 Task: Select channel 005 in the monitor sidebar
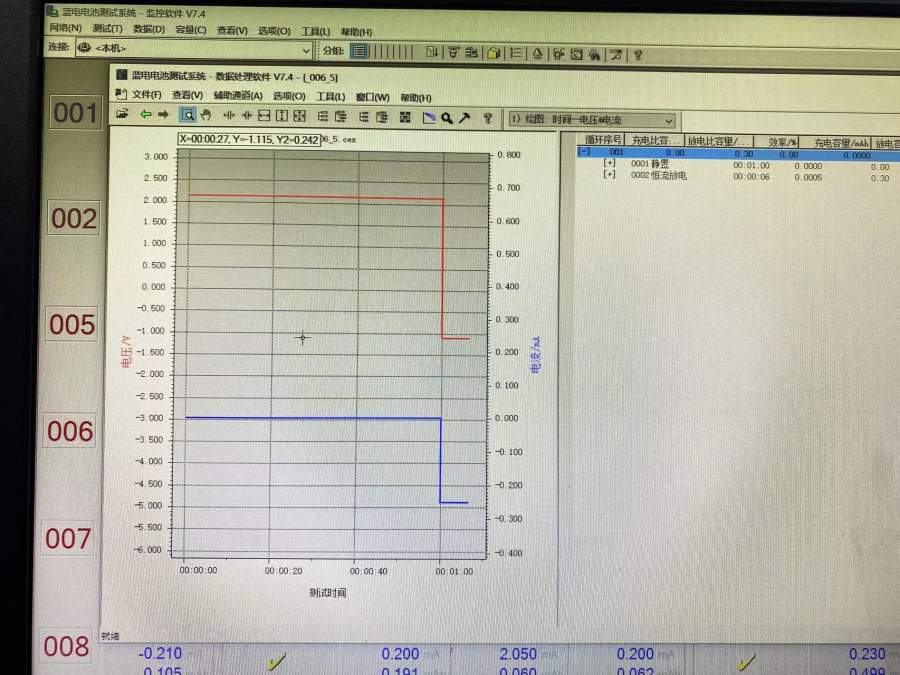[x=72, y=324]
